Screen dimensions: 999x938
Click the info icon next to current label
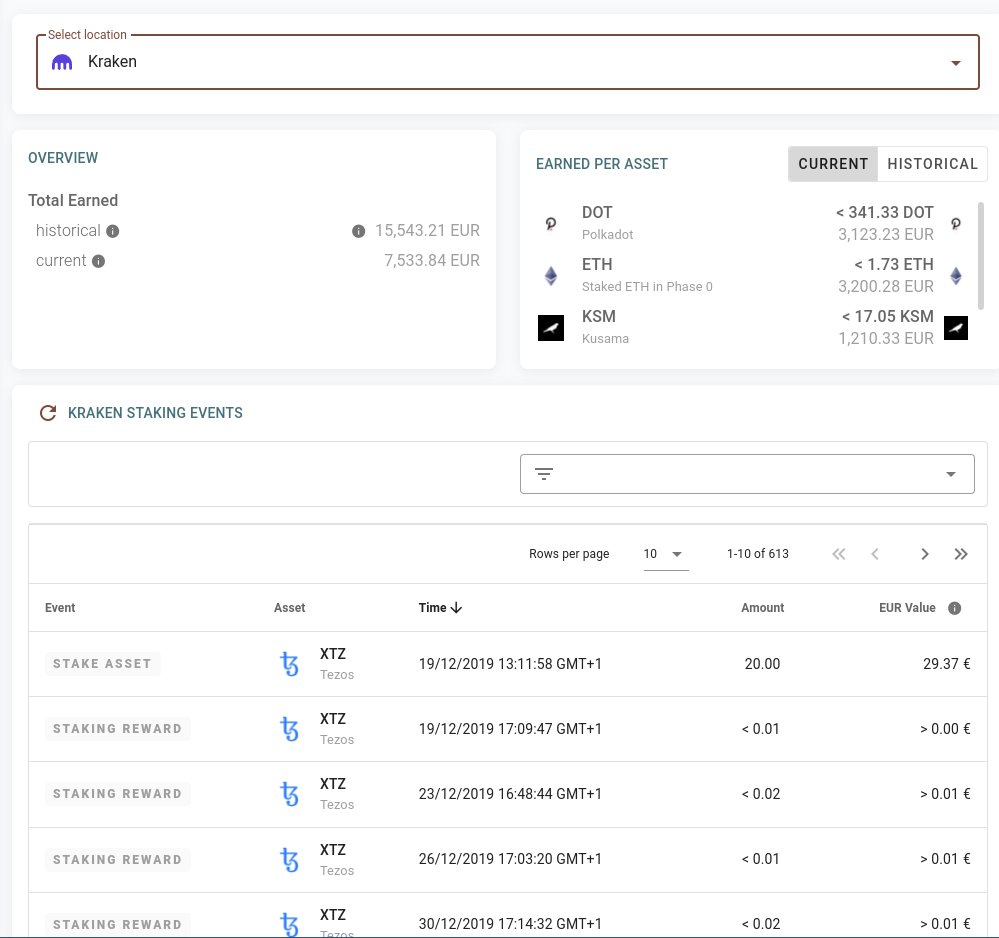(98, 261)
